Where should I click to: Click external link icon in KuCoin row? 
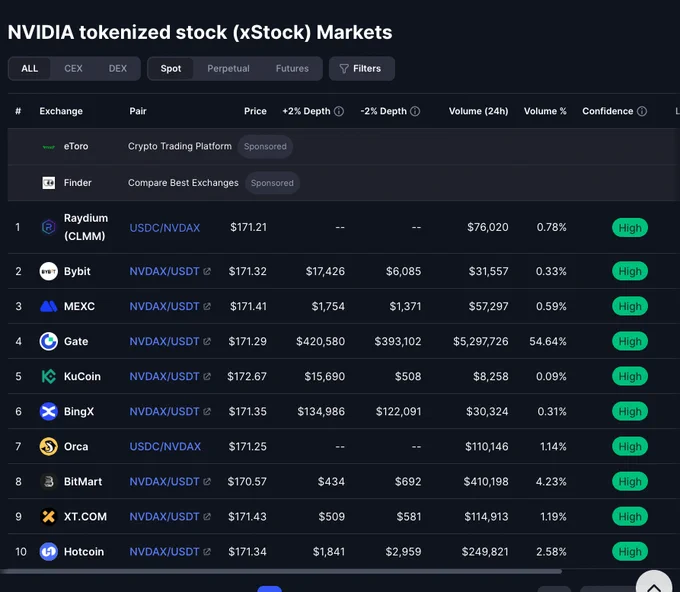(207, 376)
